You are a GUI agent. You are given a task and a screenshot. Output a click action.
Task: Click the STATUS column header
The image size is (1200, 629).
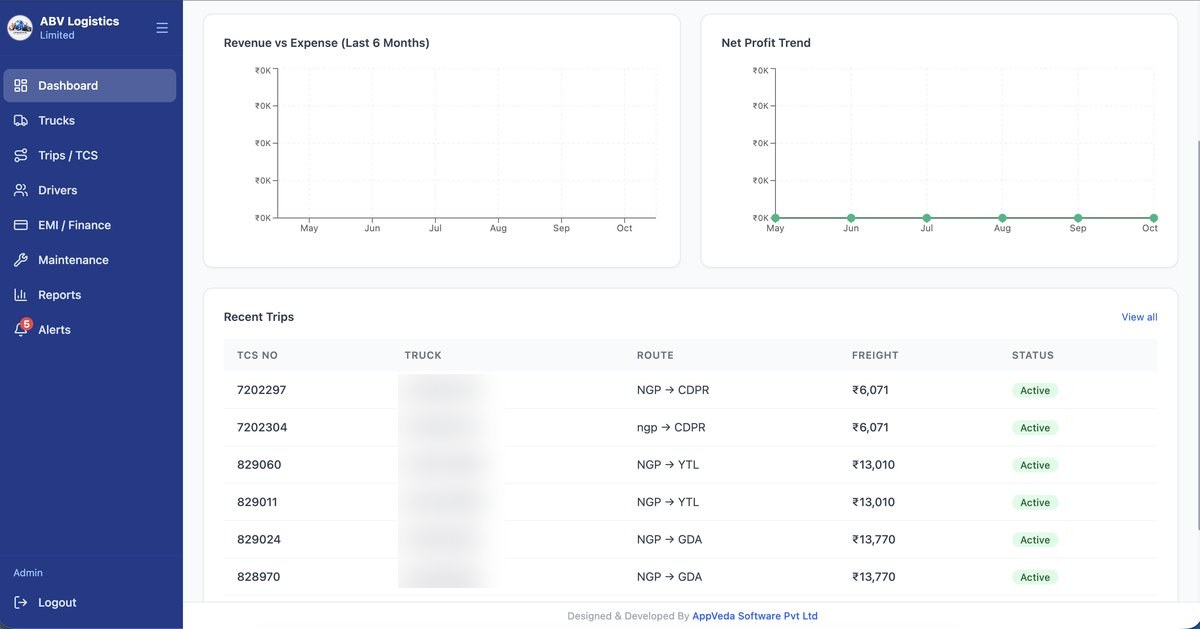coord(1033,355)
